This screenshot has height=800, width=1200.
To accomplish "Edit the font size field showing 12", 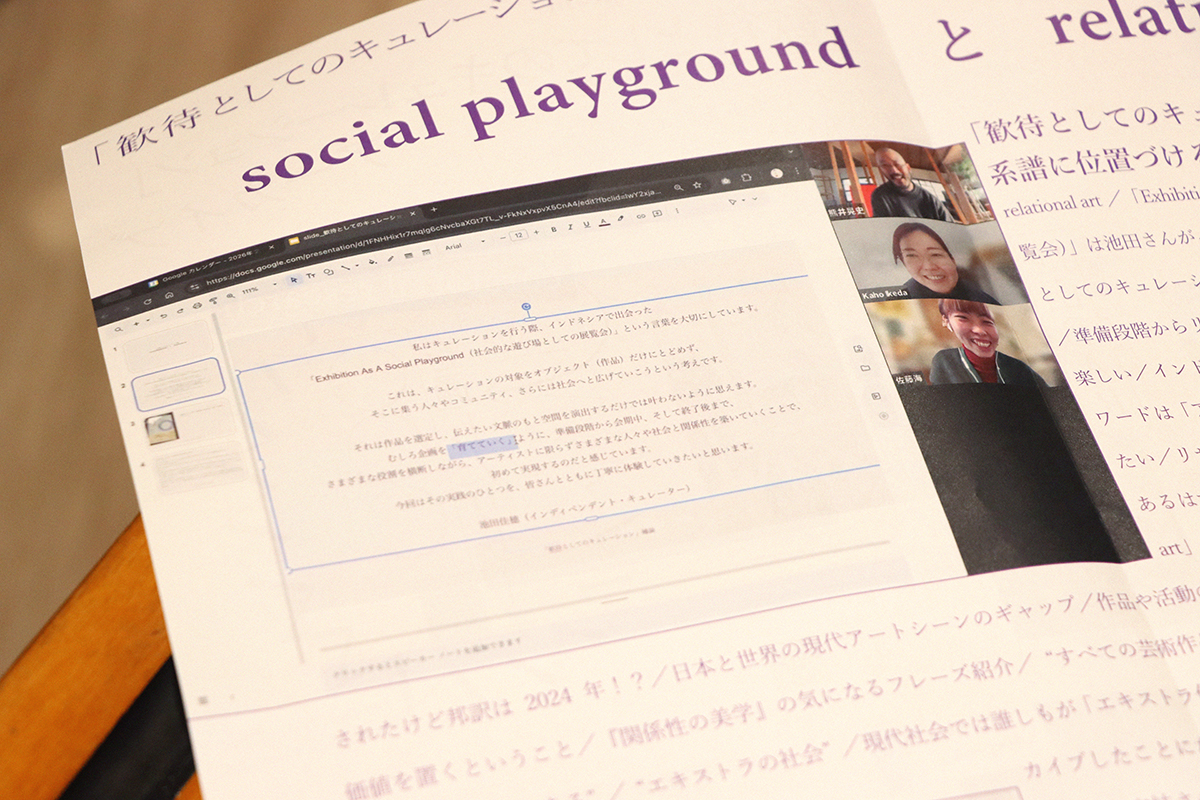I will click(x=519, y=235).
